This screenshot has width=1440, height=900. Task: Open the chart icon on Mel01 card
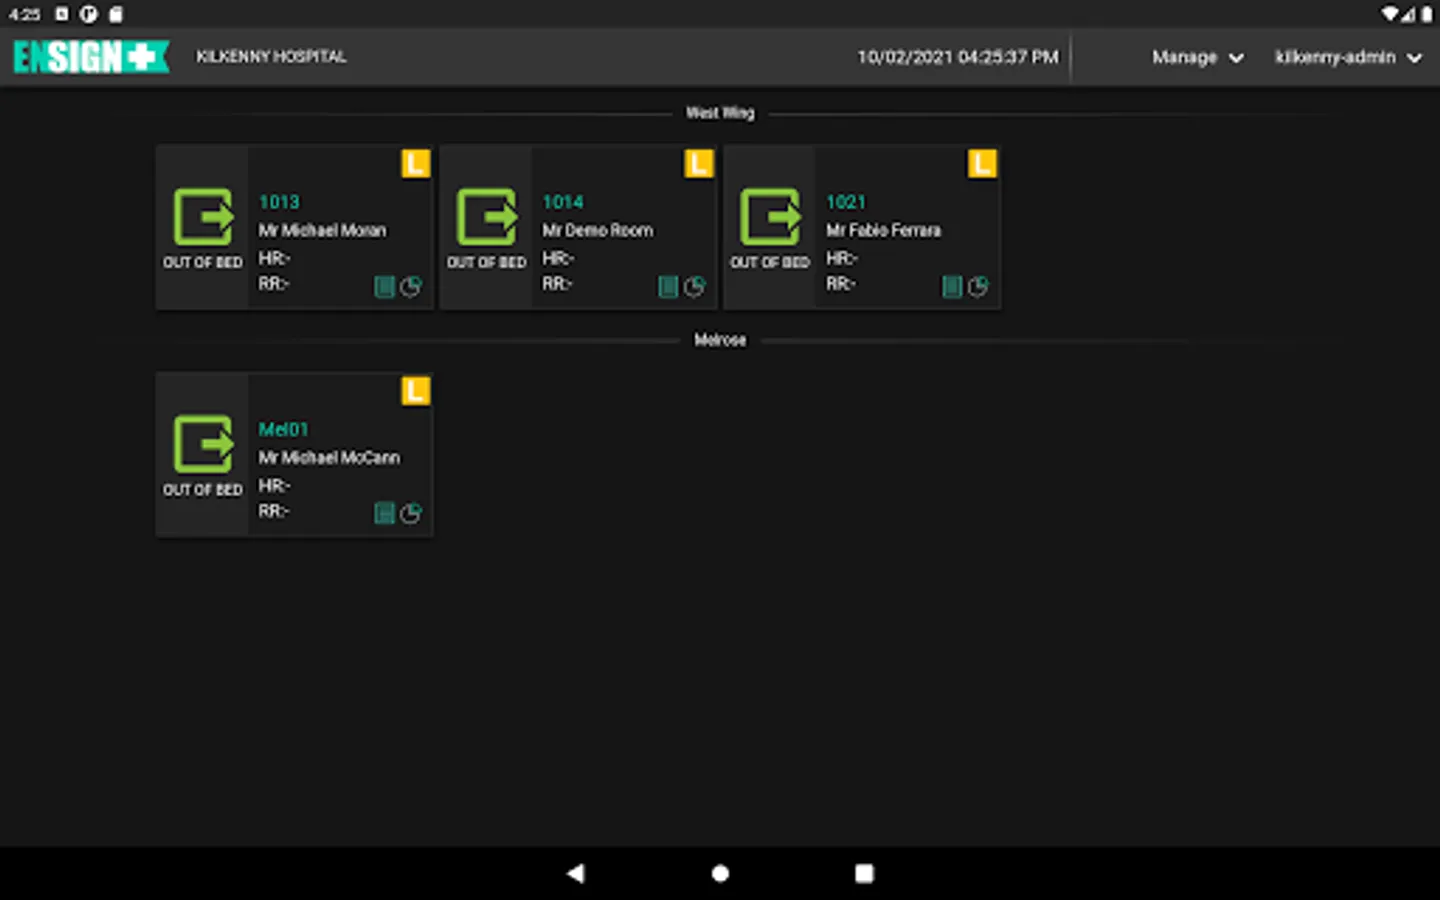411,514
